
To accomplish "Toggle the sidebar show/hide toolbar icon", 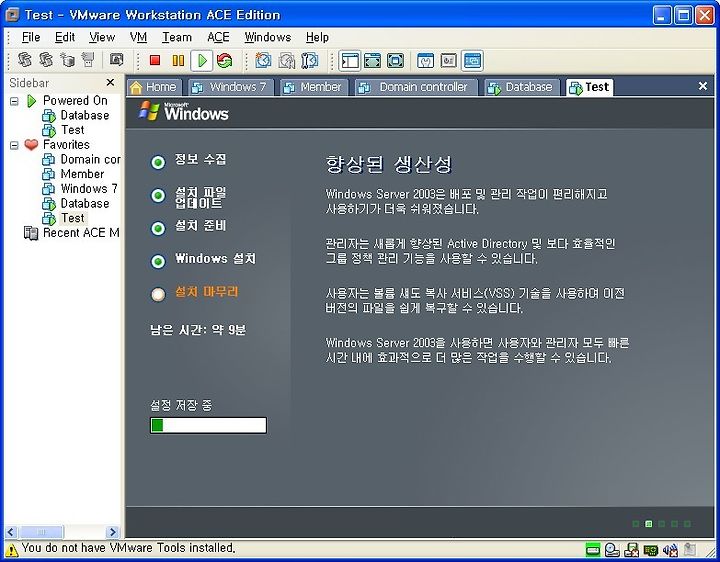I will coord(350,60).
